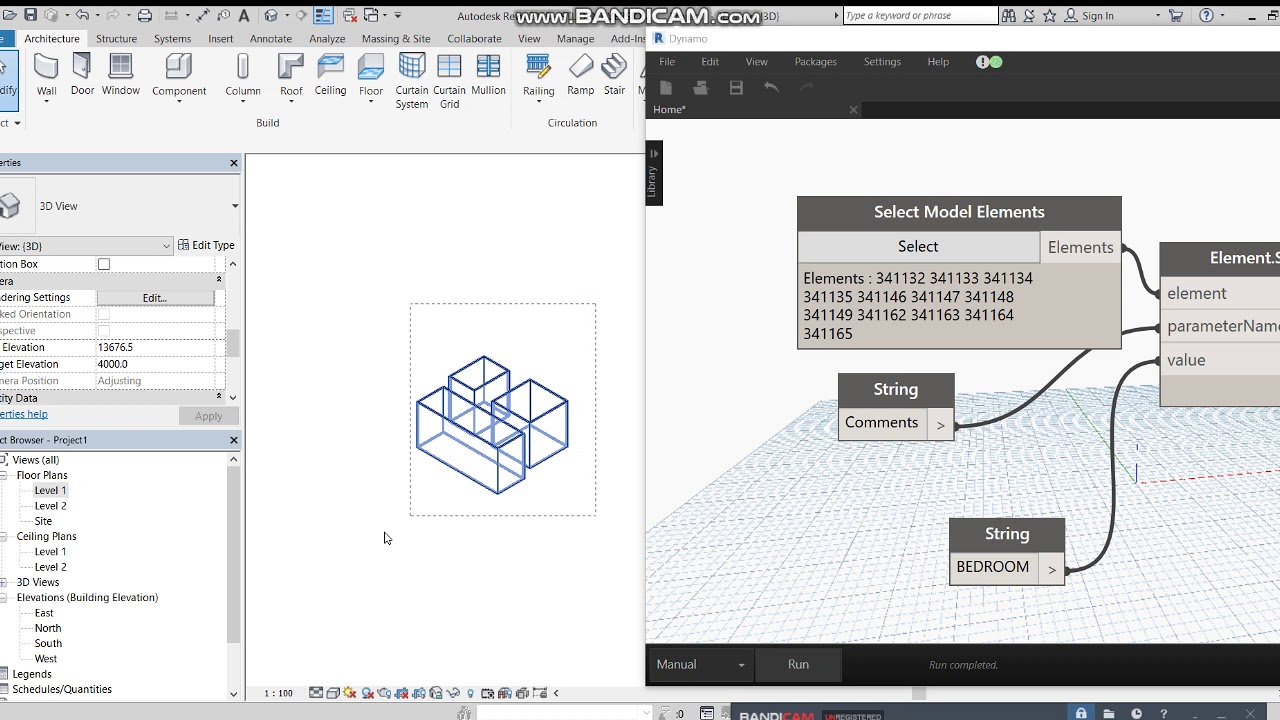Click Dynamo undo arrow icon
Viewport: 1280px width, 720px height.
771,88
